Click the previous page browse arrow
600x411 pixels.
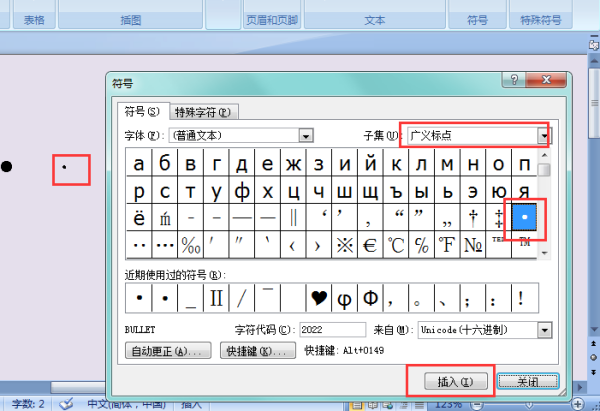point(593,343)
